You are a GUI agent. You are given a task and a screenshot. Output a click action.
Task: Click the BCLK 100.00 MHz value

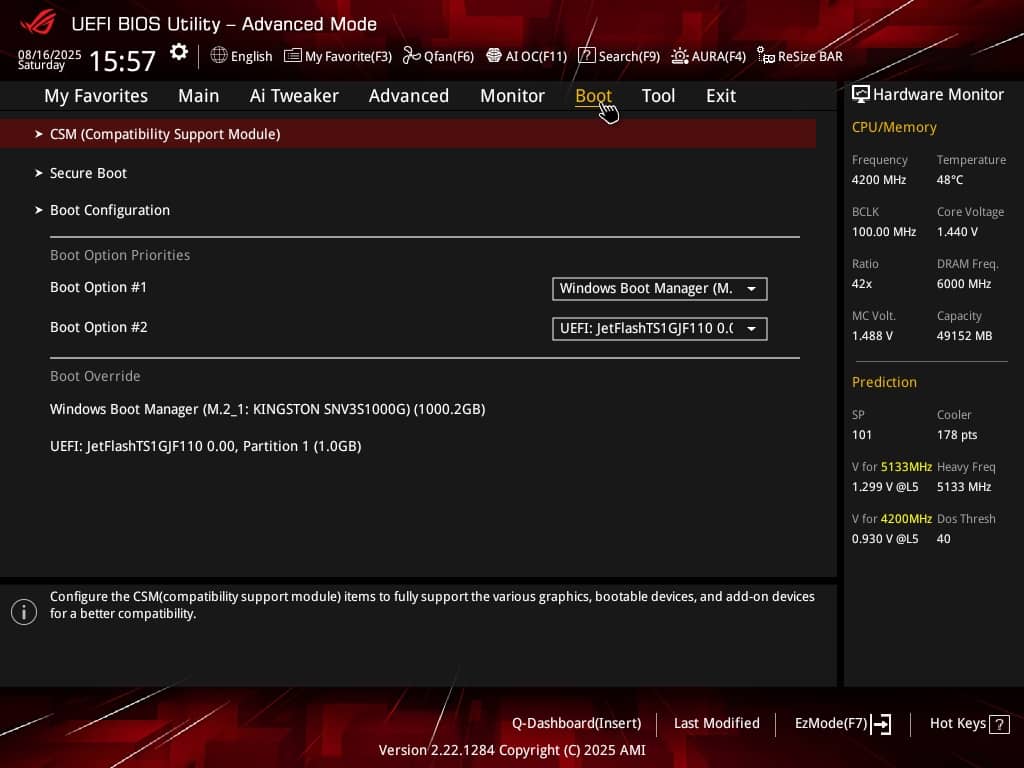(884, 232)
